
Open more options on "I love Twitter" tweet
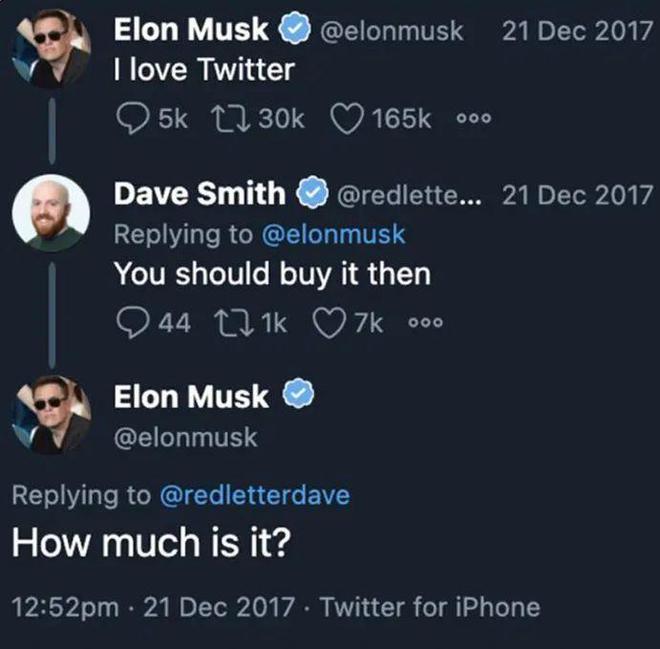pos(474,118)
